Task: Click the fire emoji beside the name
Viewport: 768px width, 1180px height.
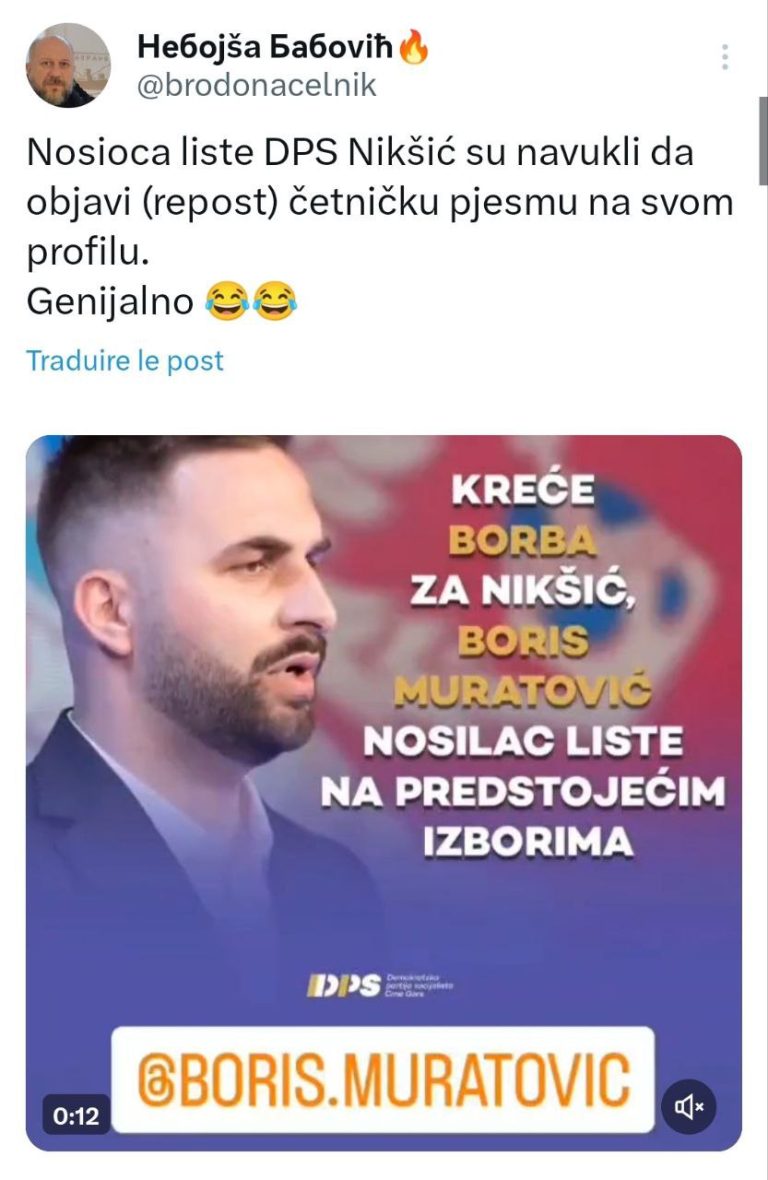Action: 413,47
